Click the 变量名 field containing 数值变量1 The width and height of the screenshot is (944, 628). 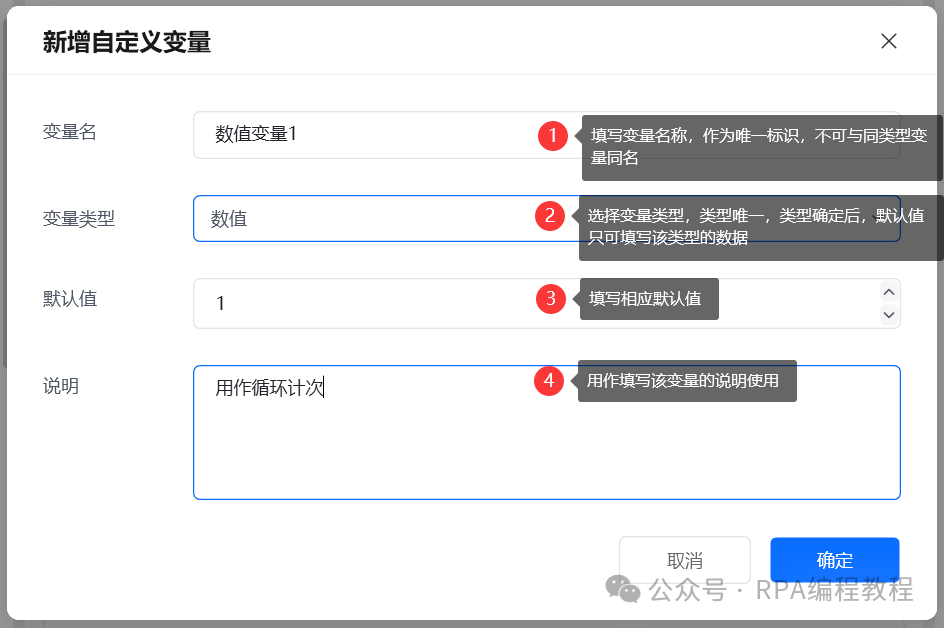pos(547,135)
